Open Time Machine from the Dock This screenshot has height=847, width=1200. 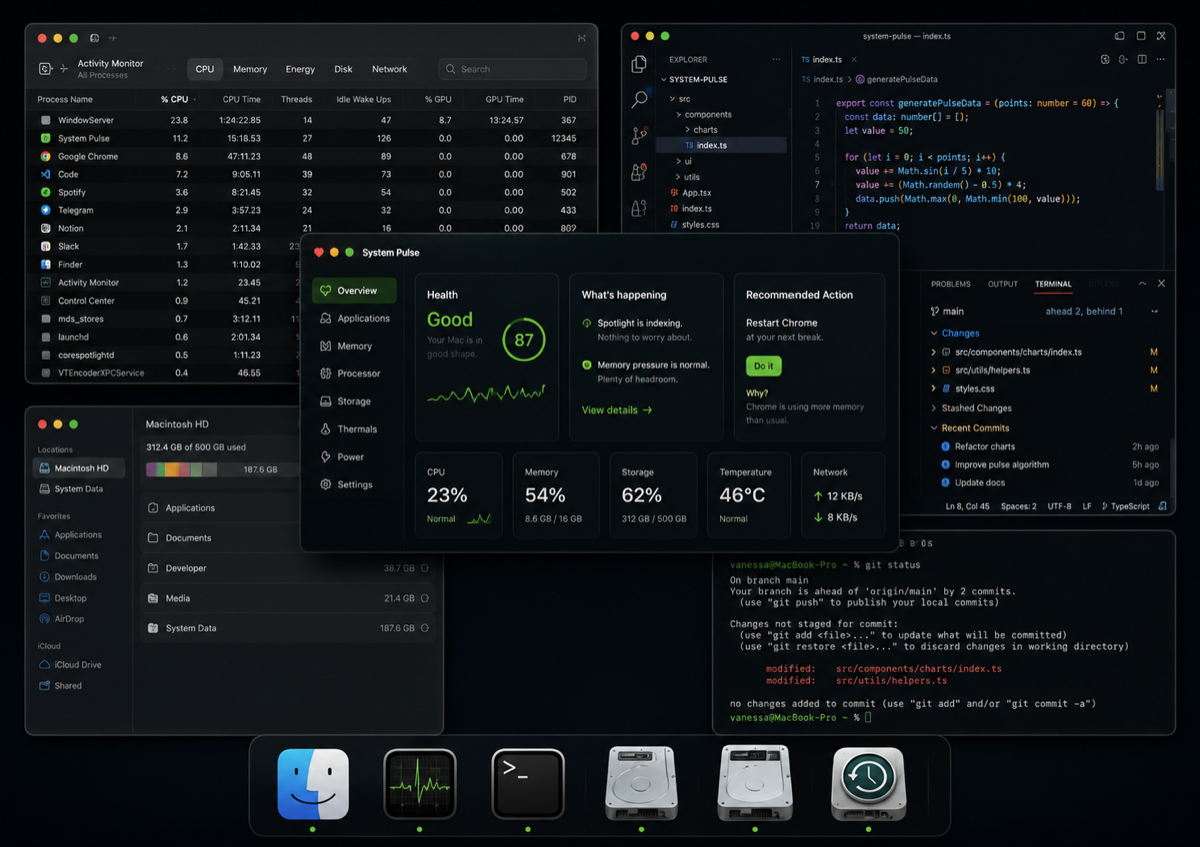point(868,784)
